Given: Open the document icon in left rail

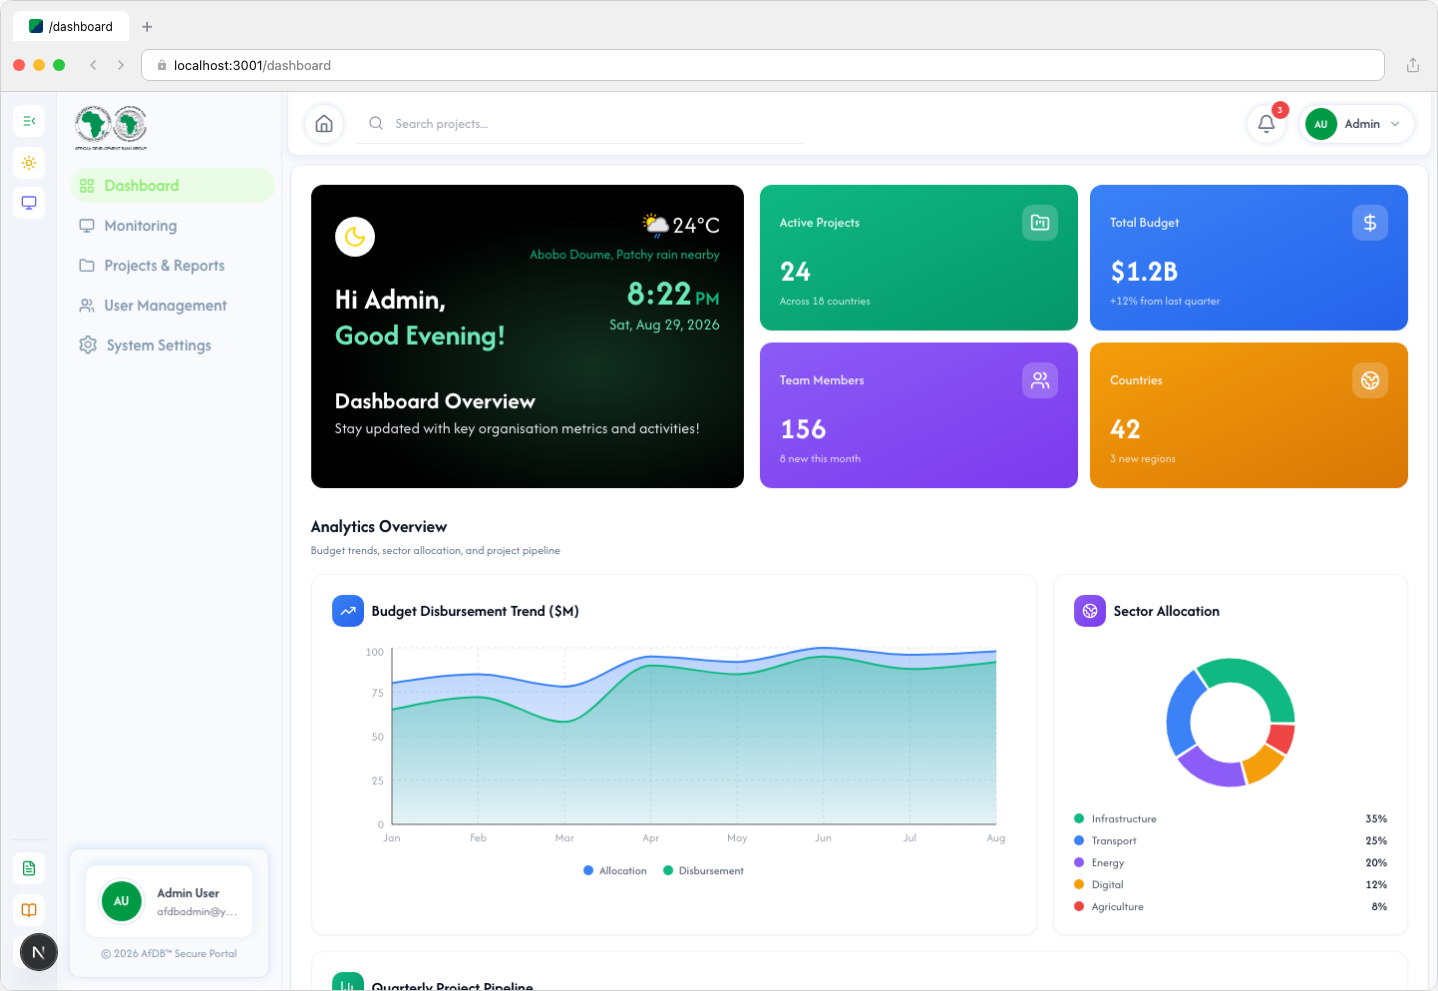Looking at the screenshot, I should [29, 868].
